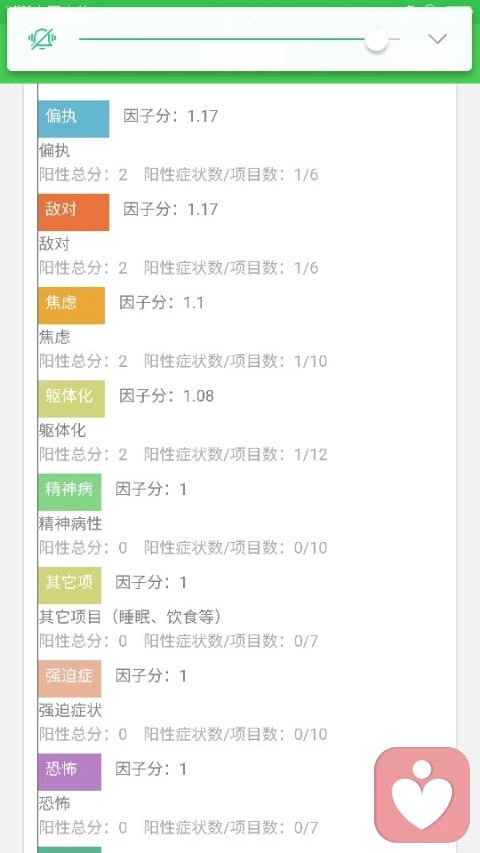Tap the 敌对 阳性总分 2 line
The width and height of the screenshot is (480, 853).
coord(83,268)
